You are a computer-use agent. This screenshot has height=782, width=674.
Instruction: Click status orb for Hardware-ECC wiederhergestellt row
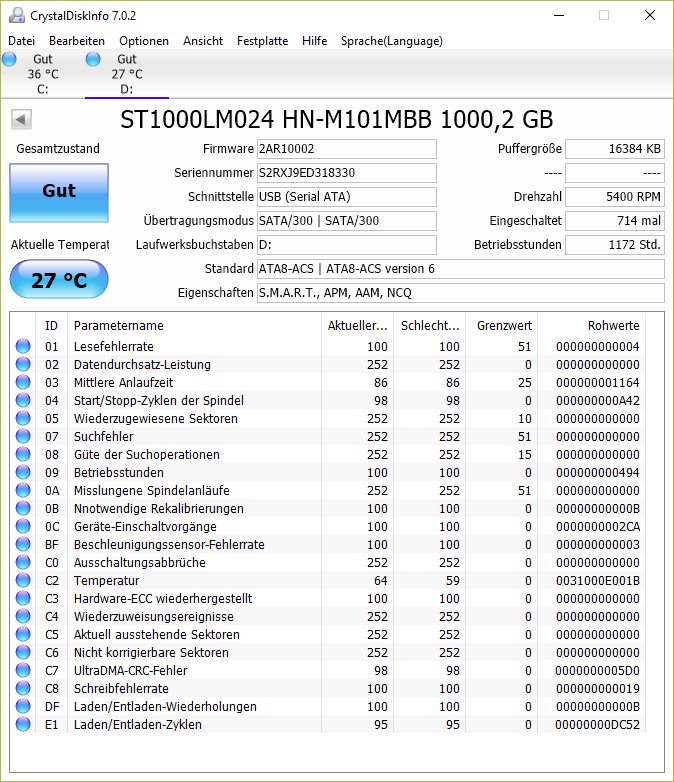point(23,598)
